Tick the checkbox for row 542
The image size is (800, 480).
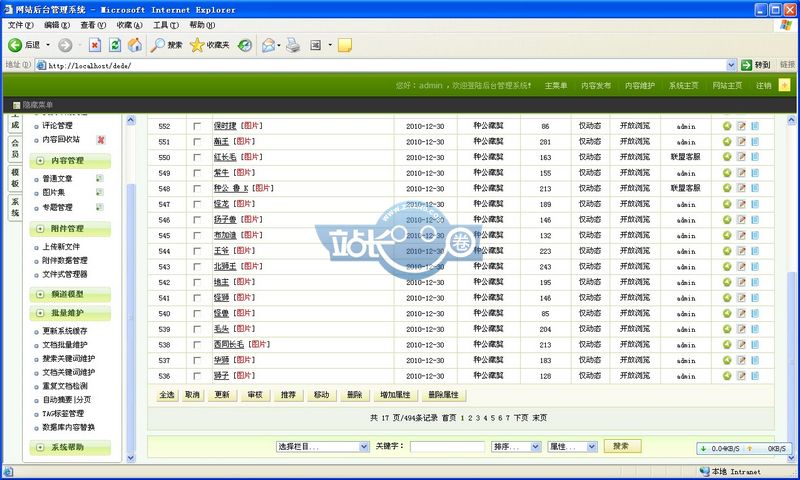[x=197, y=282]
